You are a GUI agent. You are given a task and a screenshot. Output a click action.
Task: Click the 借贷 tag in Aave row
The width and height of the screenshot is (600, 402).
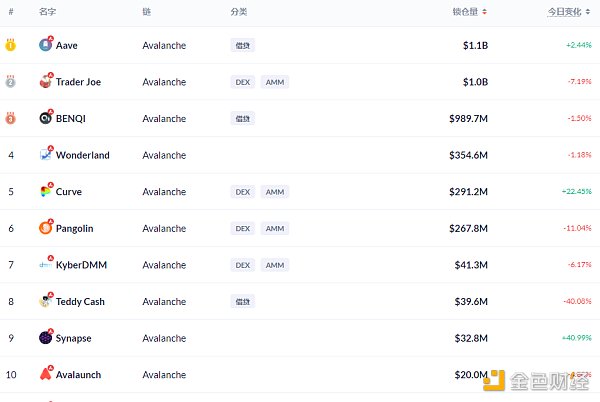click(x=242, y=45)
